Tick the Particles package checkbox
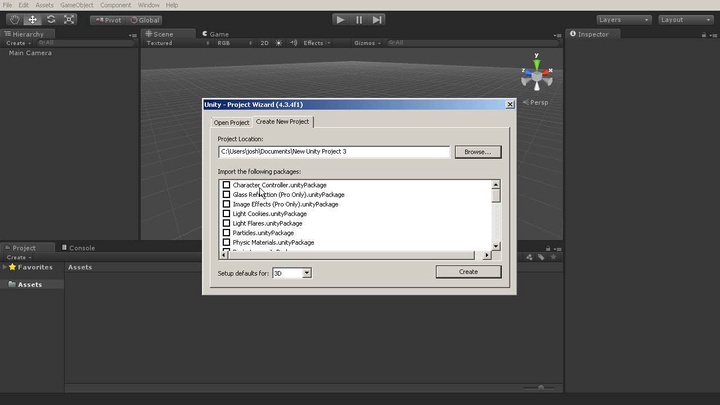Screen dimensions: 720x405 click(x=226, y=233)
